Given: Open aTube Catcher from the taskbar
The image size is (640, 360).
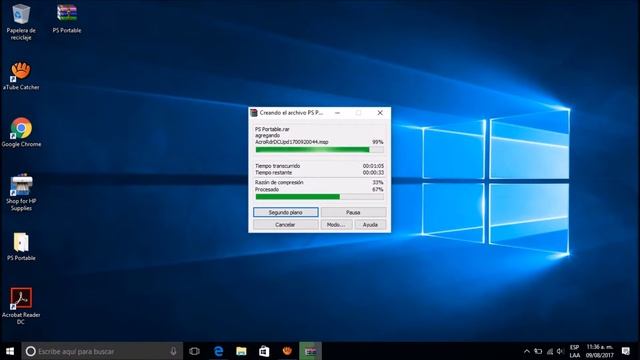Looking at the screenshot, I should pyautogui.click(x=287, y=351).
